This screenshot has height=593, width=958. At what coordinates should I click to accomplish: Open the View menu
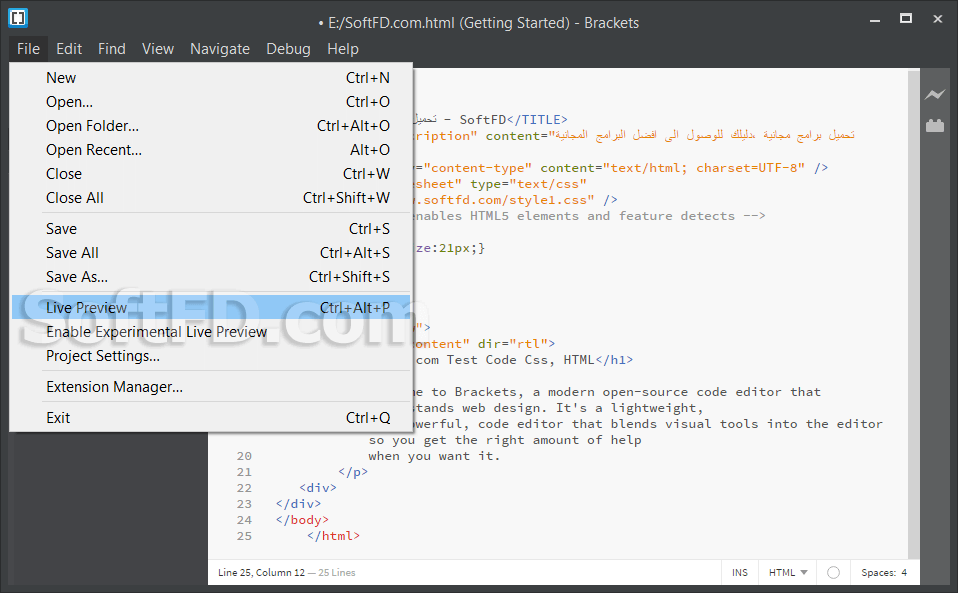pyautogui.click(x=158, y=49)
